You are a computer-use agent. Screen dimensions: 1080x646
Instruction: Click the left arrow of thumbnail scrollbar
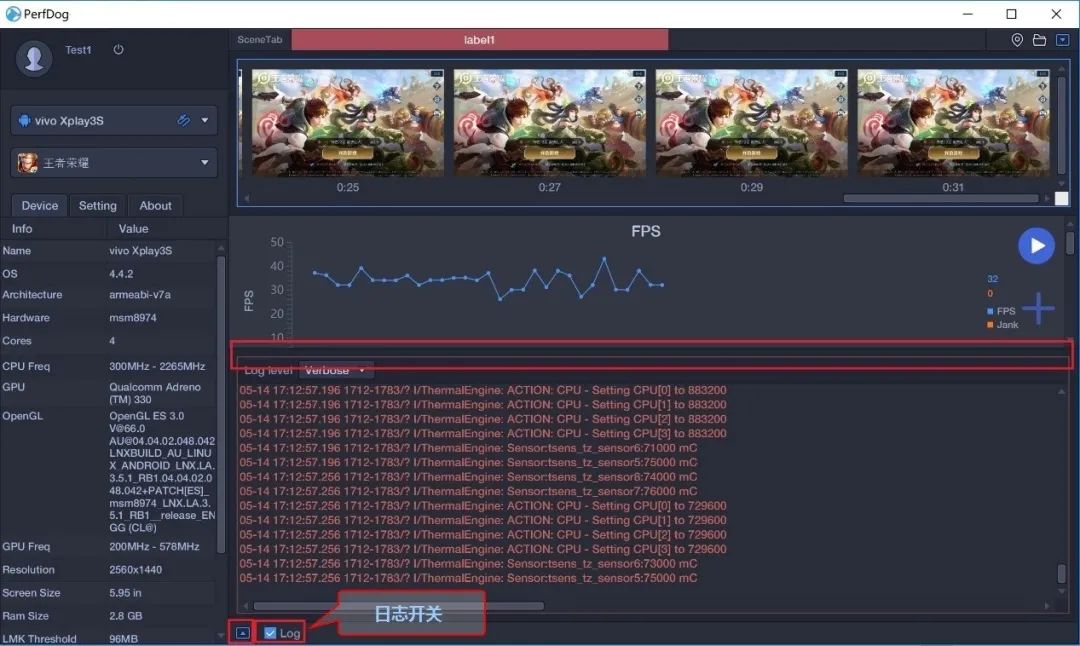[x=247, y=198]
